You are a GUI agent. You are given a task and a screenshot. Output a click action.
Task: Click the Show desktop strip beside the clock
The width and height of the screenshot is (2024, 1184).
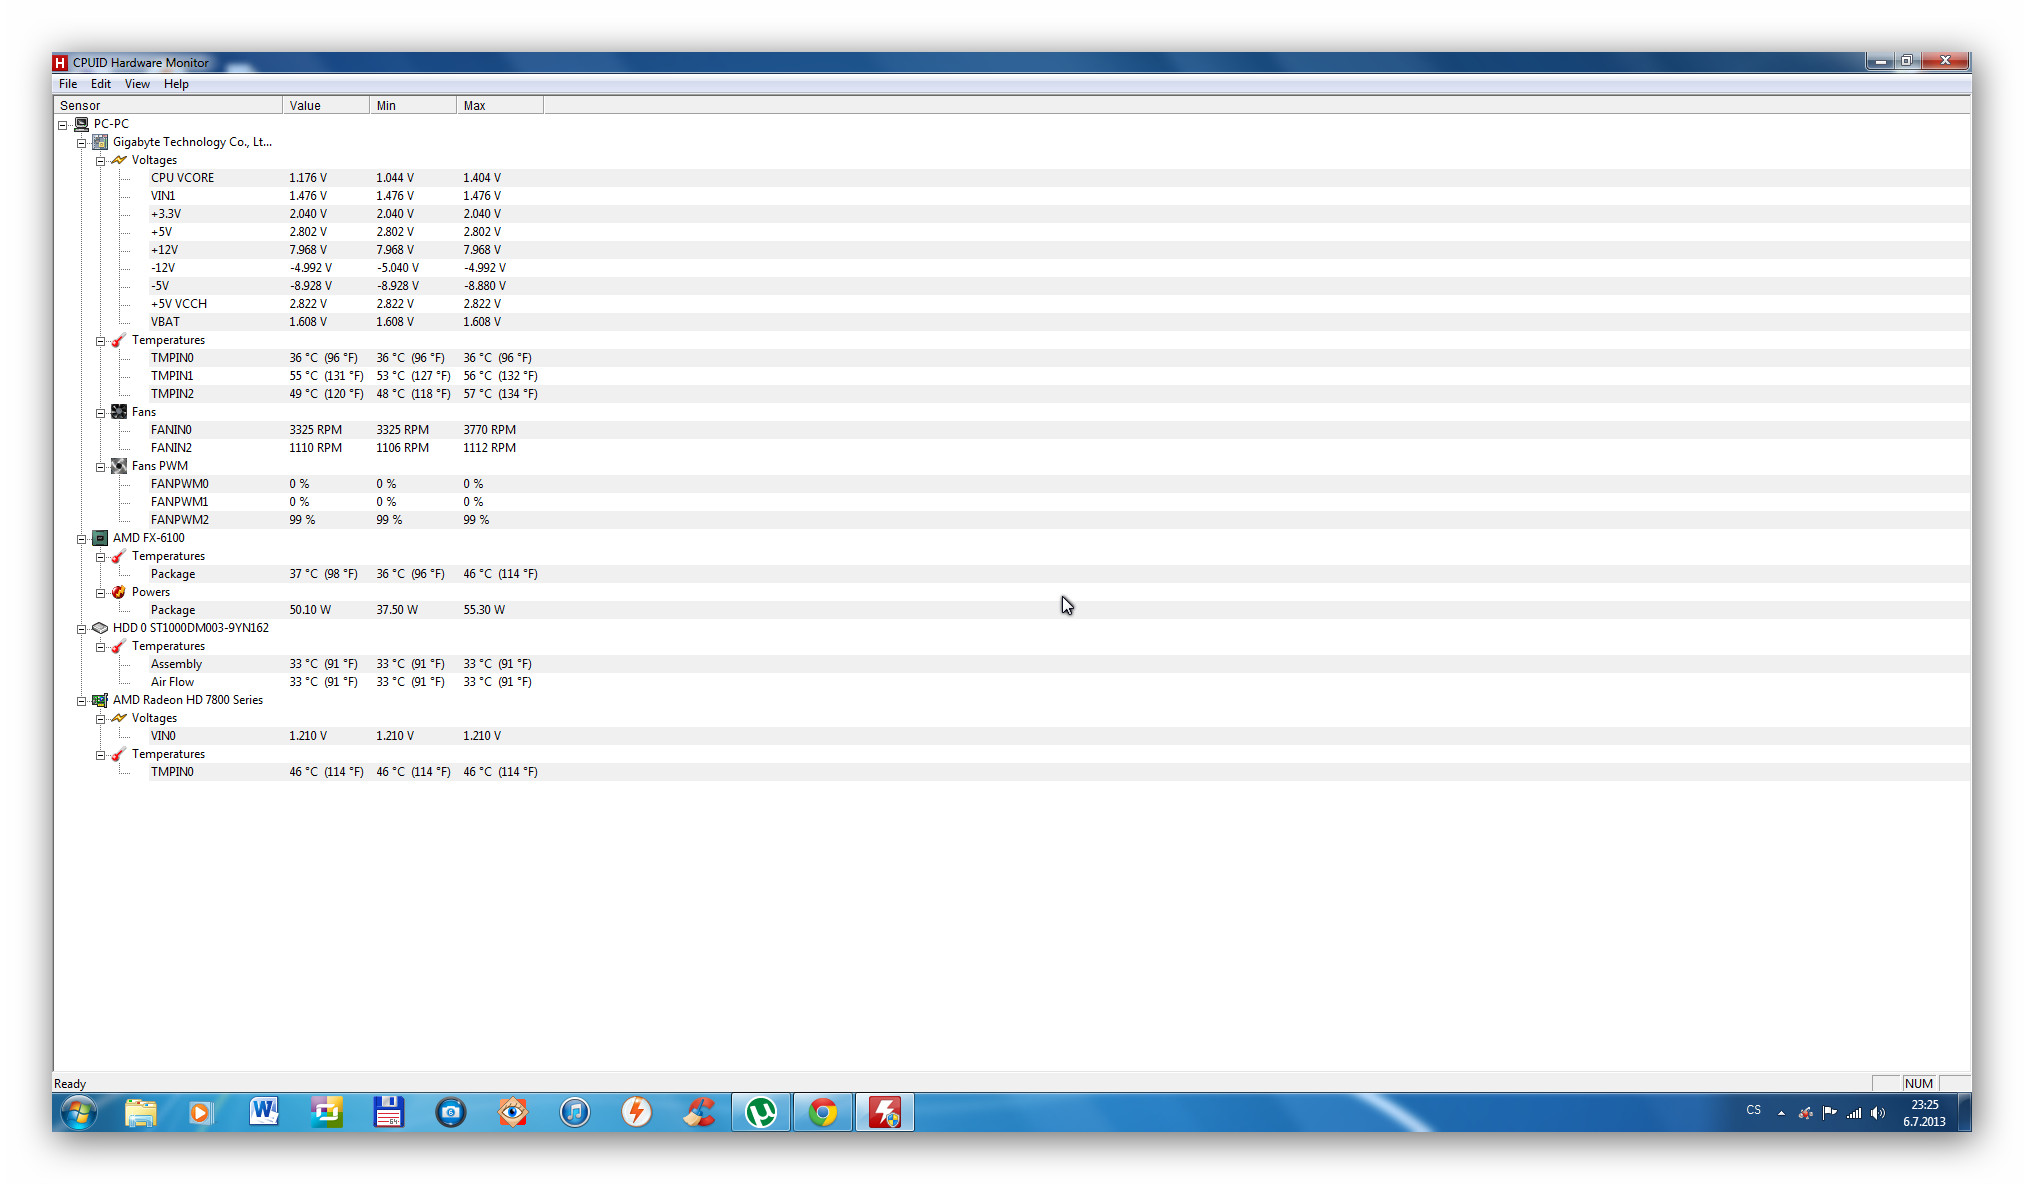pos(1963,1112)
